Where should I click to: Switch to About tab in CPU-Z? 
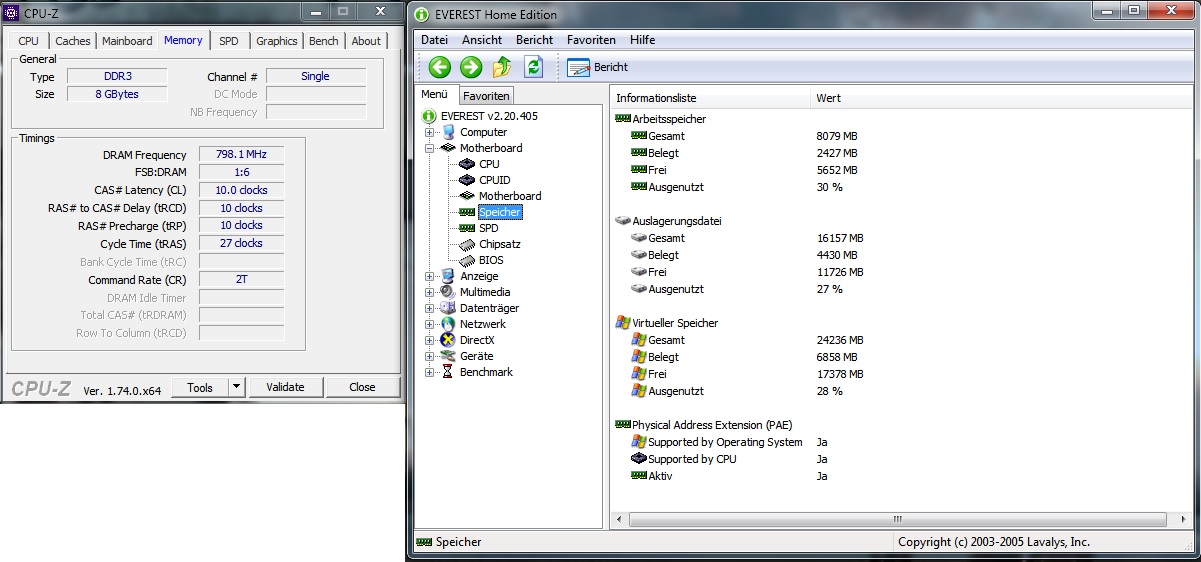(366, 41)
